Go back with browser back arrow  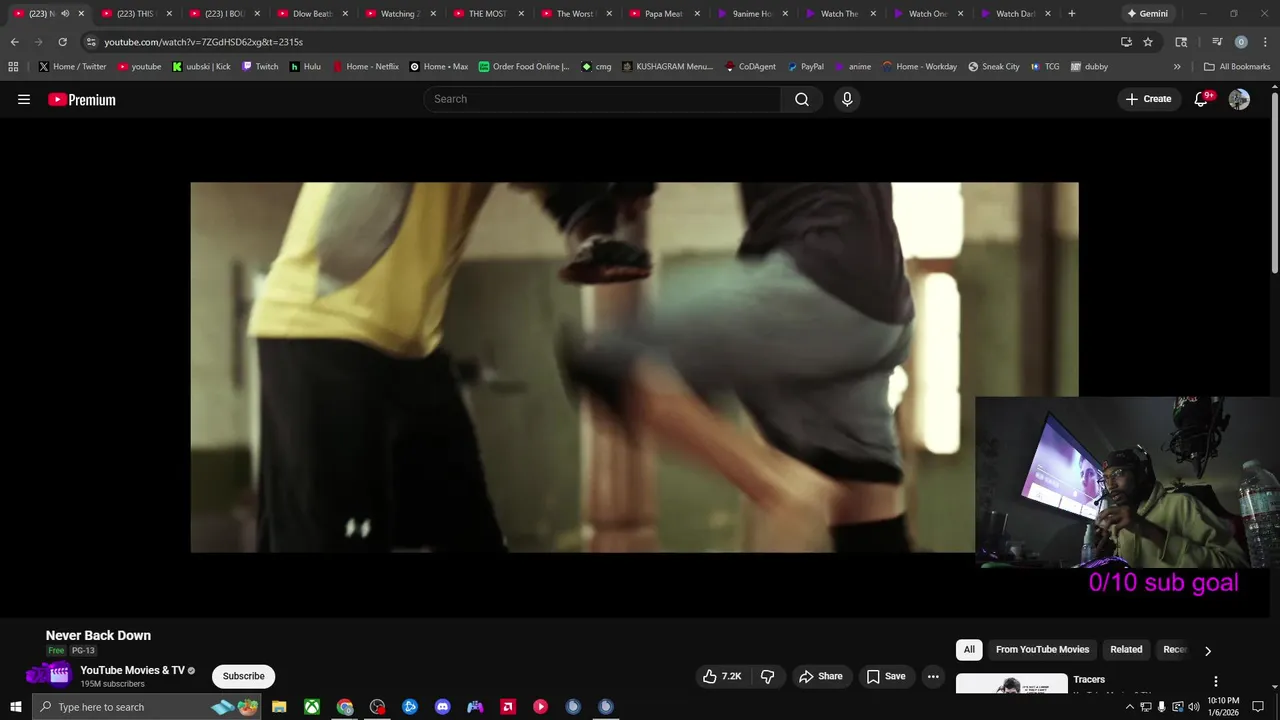point(14,42)
